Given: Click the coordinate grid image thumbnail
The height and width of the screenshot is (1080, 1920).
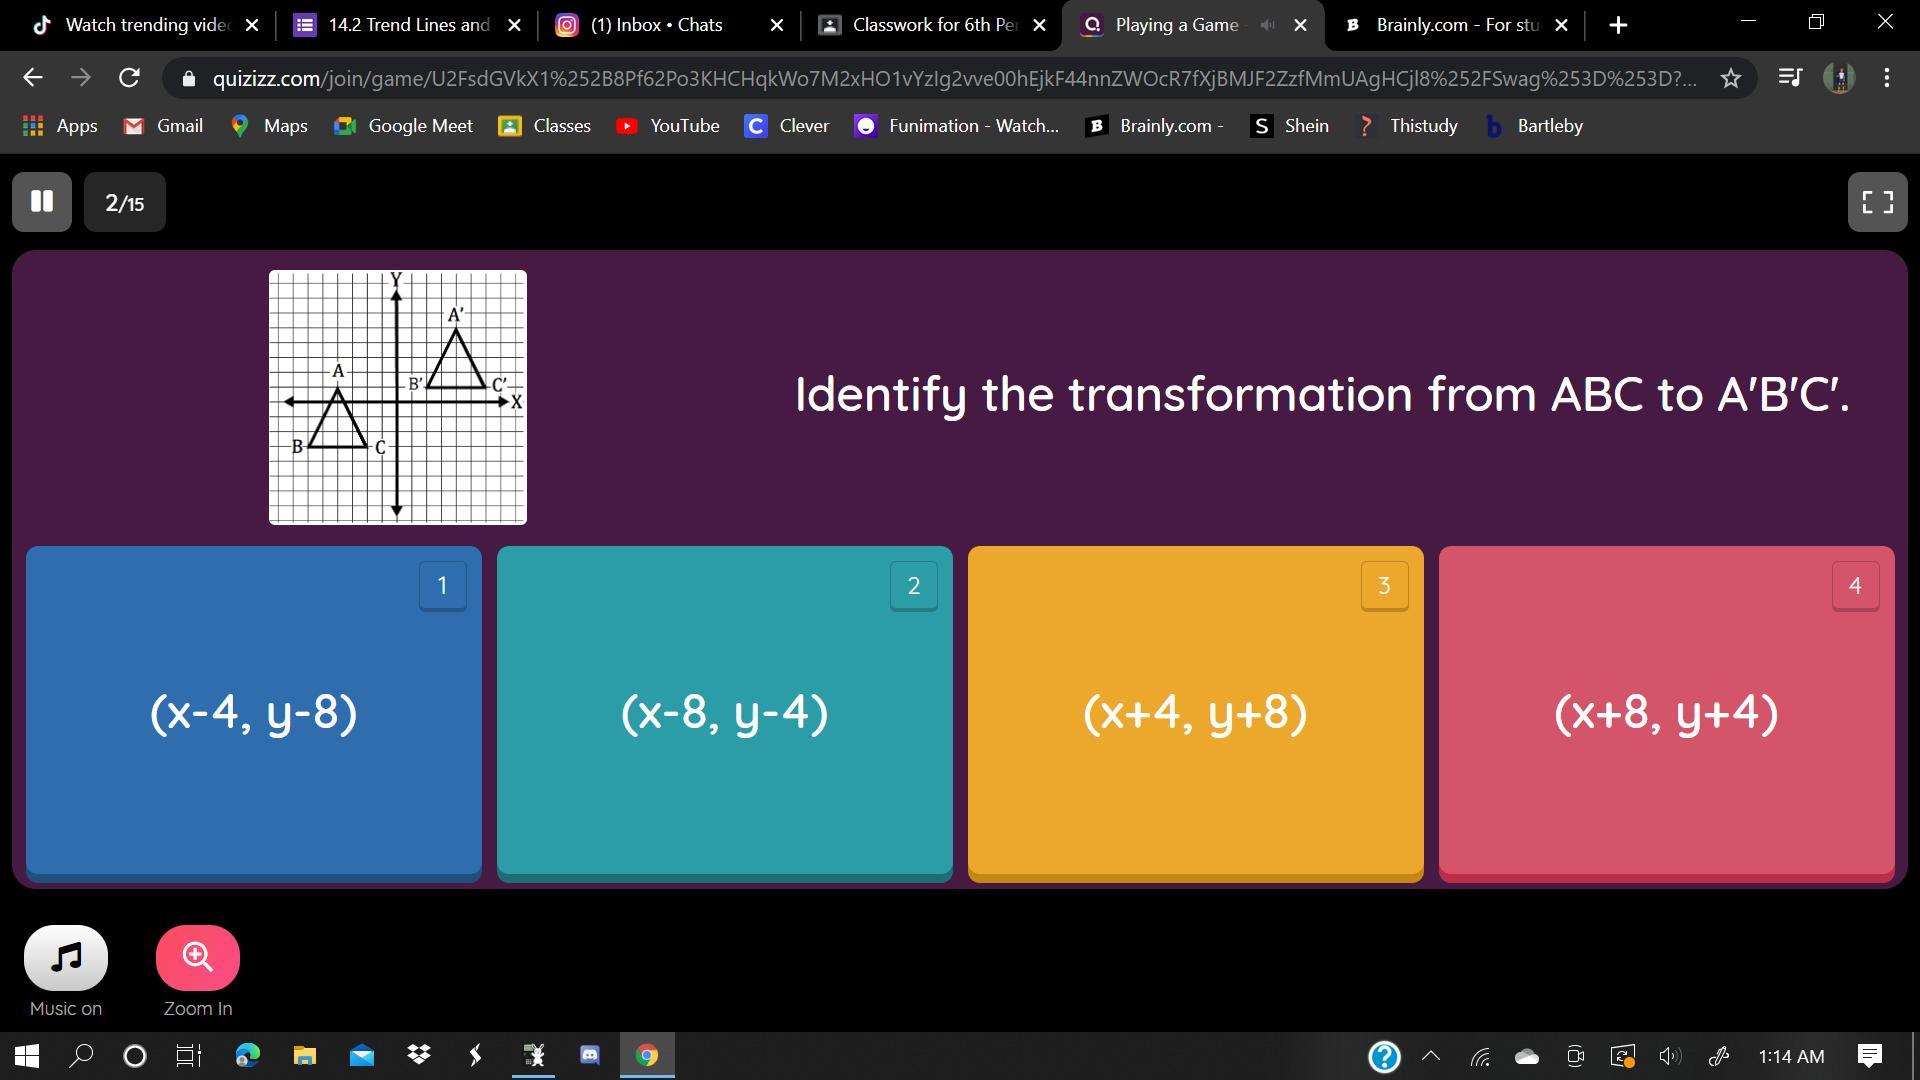Looking at the screenshot, I should pyautogui.click(x=397, y=397).
